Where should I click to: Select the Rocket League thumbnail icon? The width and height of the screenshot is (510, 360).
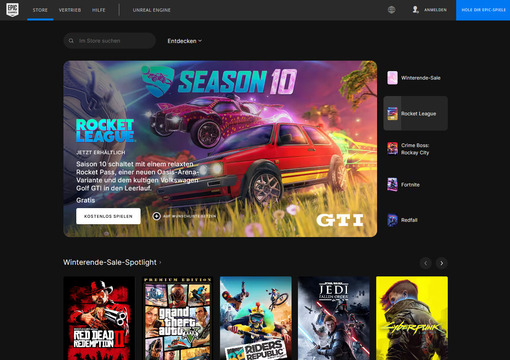(392, 113)
